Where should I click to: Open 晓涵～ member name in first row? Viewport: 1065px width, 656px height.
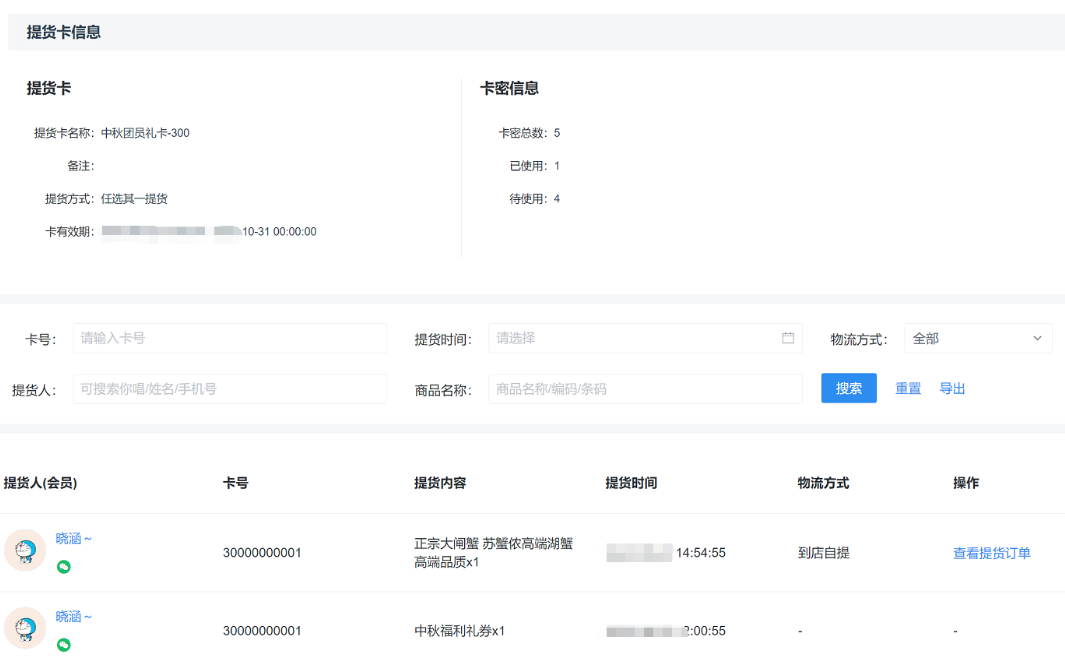74,538
